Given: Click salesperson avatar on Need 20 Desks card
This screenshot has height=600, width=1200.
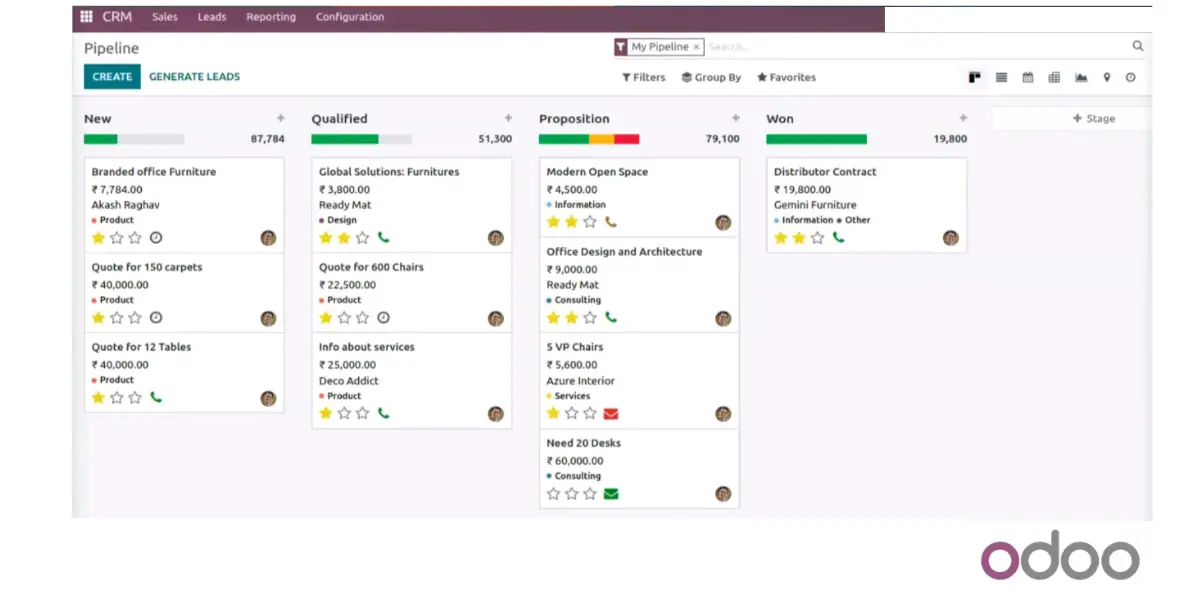Looking at the screenshot, I should point(723,494).
